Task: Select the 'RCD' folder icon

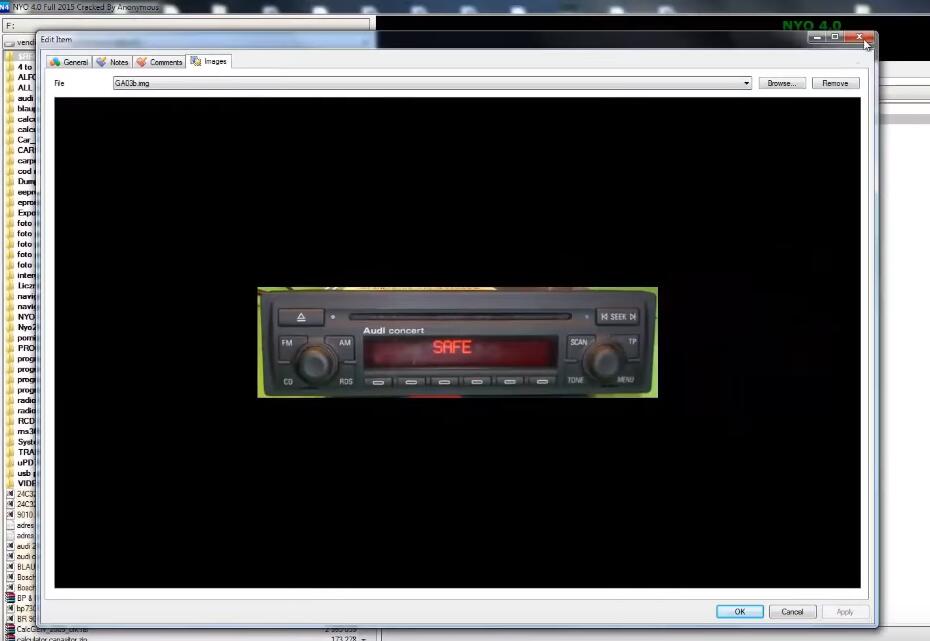Action: point(10,421)
